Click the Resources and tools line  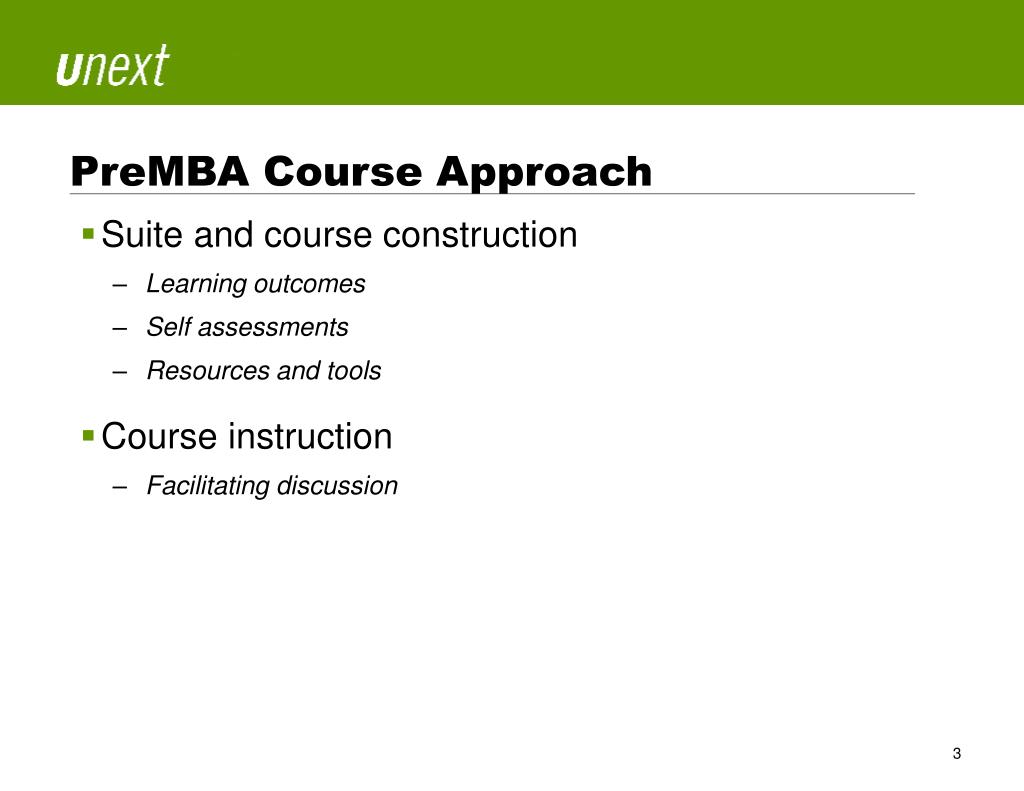(x=263, y=370)
